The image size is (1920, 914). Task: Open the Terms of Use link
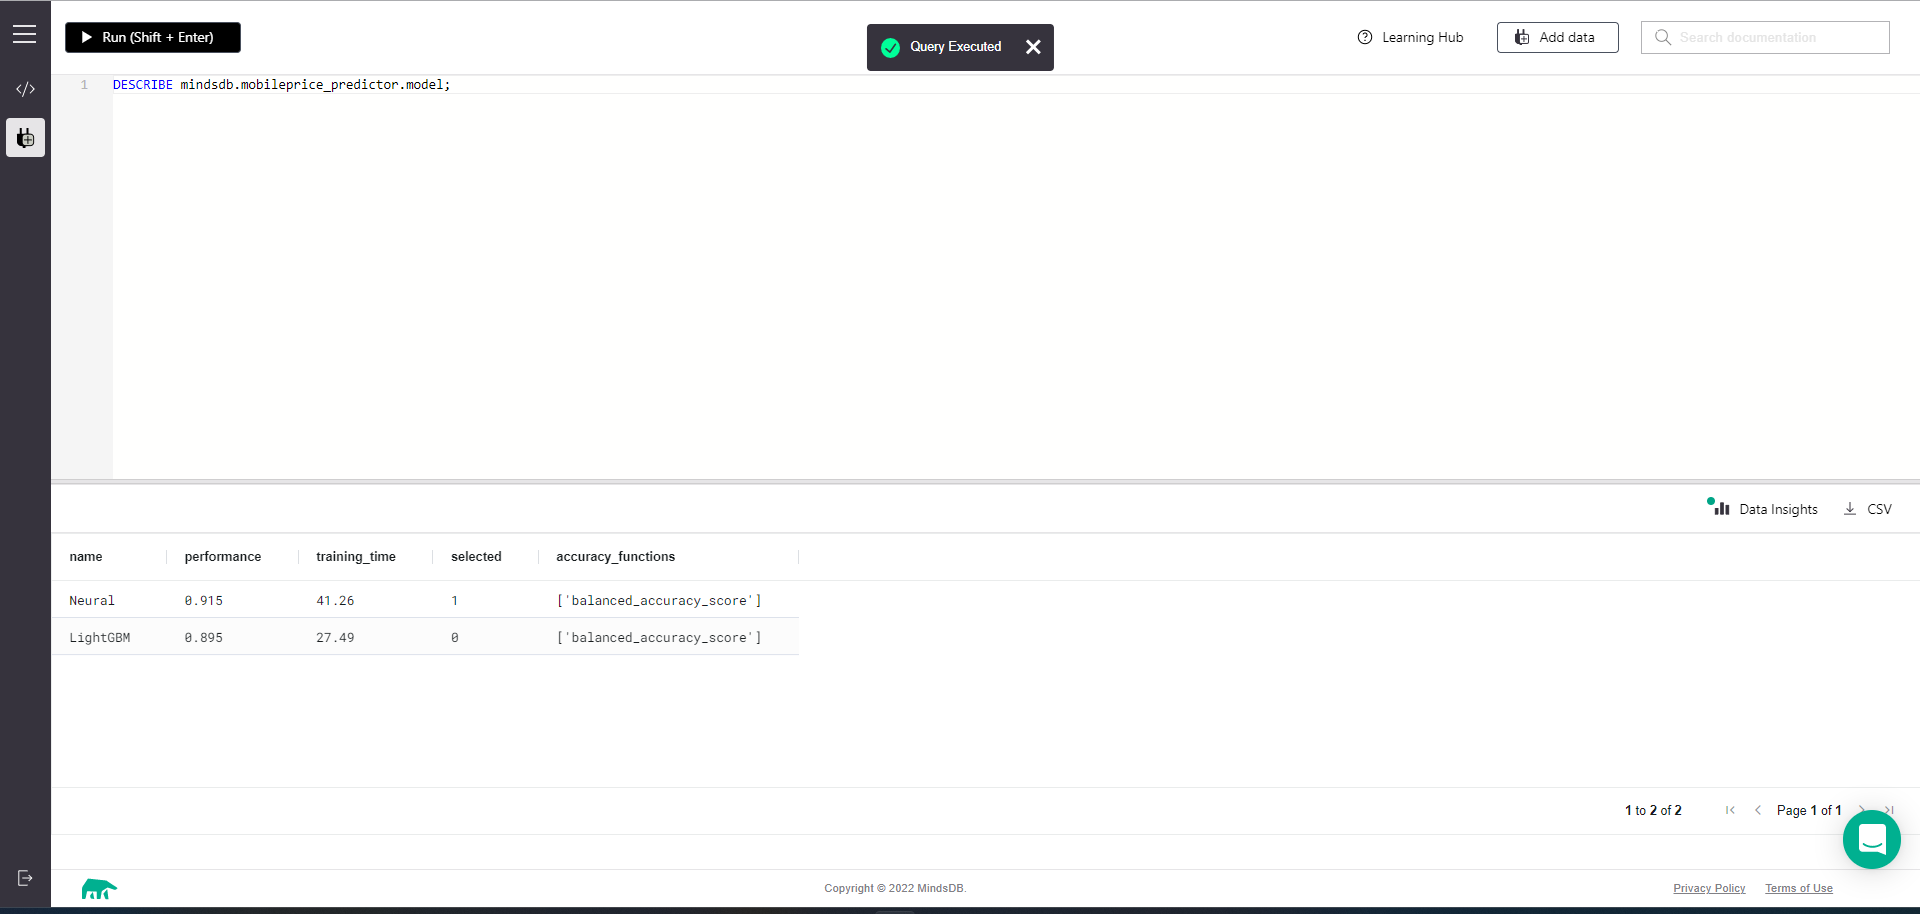click(1799, 888)
